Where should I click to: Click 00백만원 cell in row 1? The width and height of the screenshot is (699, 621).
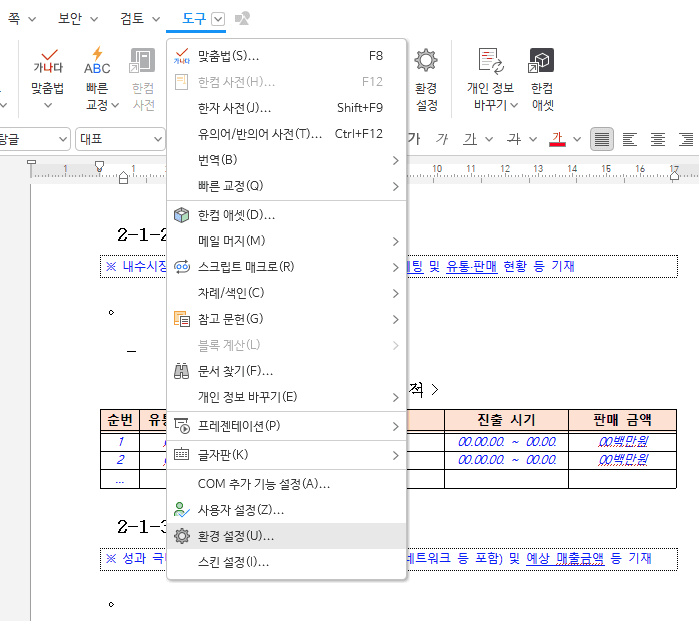point(622,441)
